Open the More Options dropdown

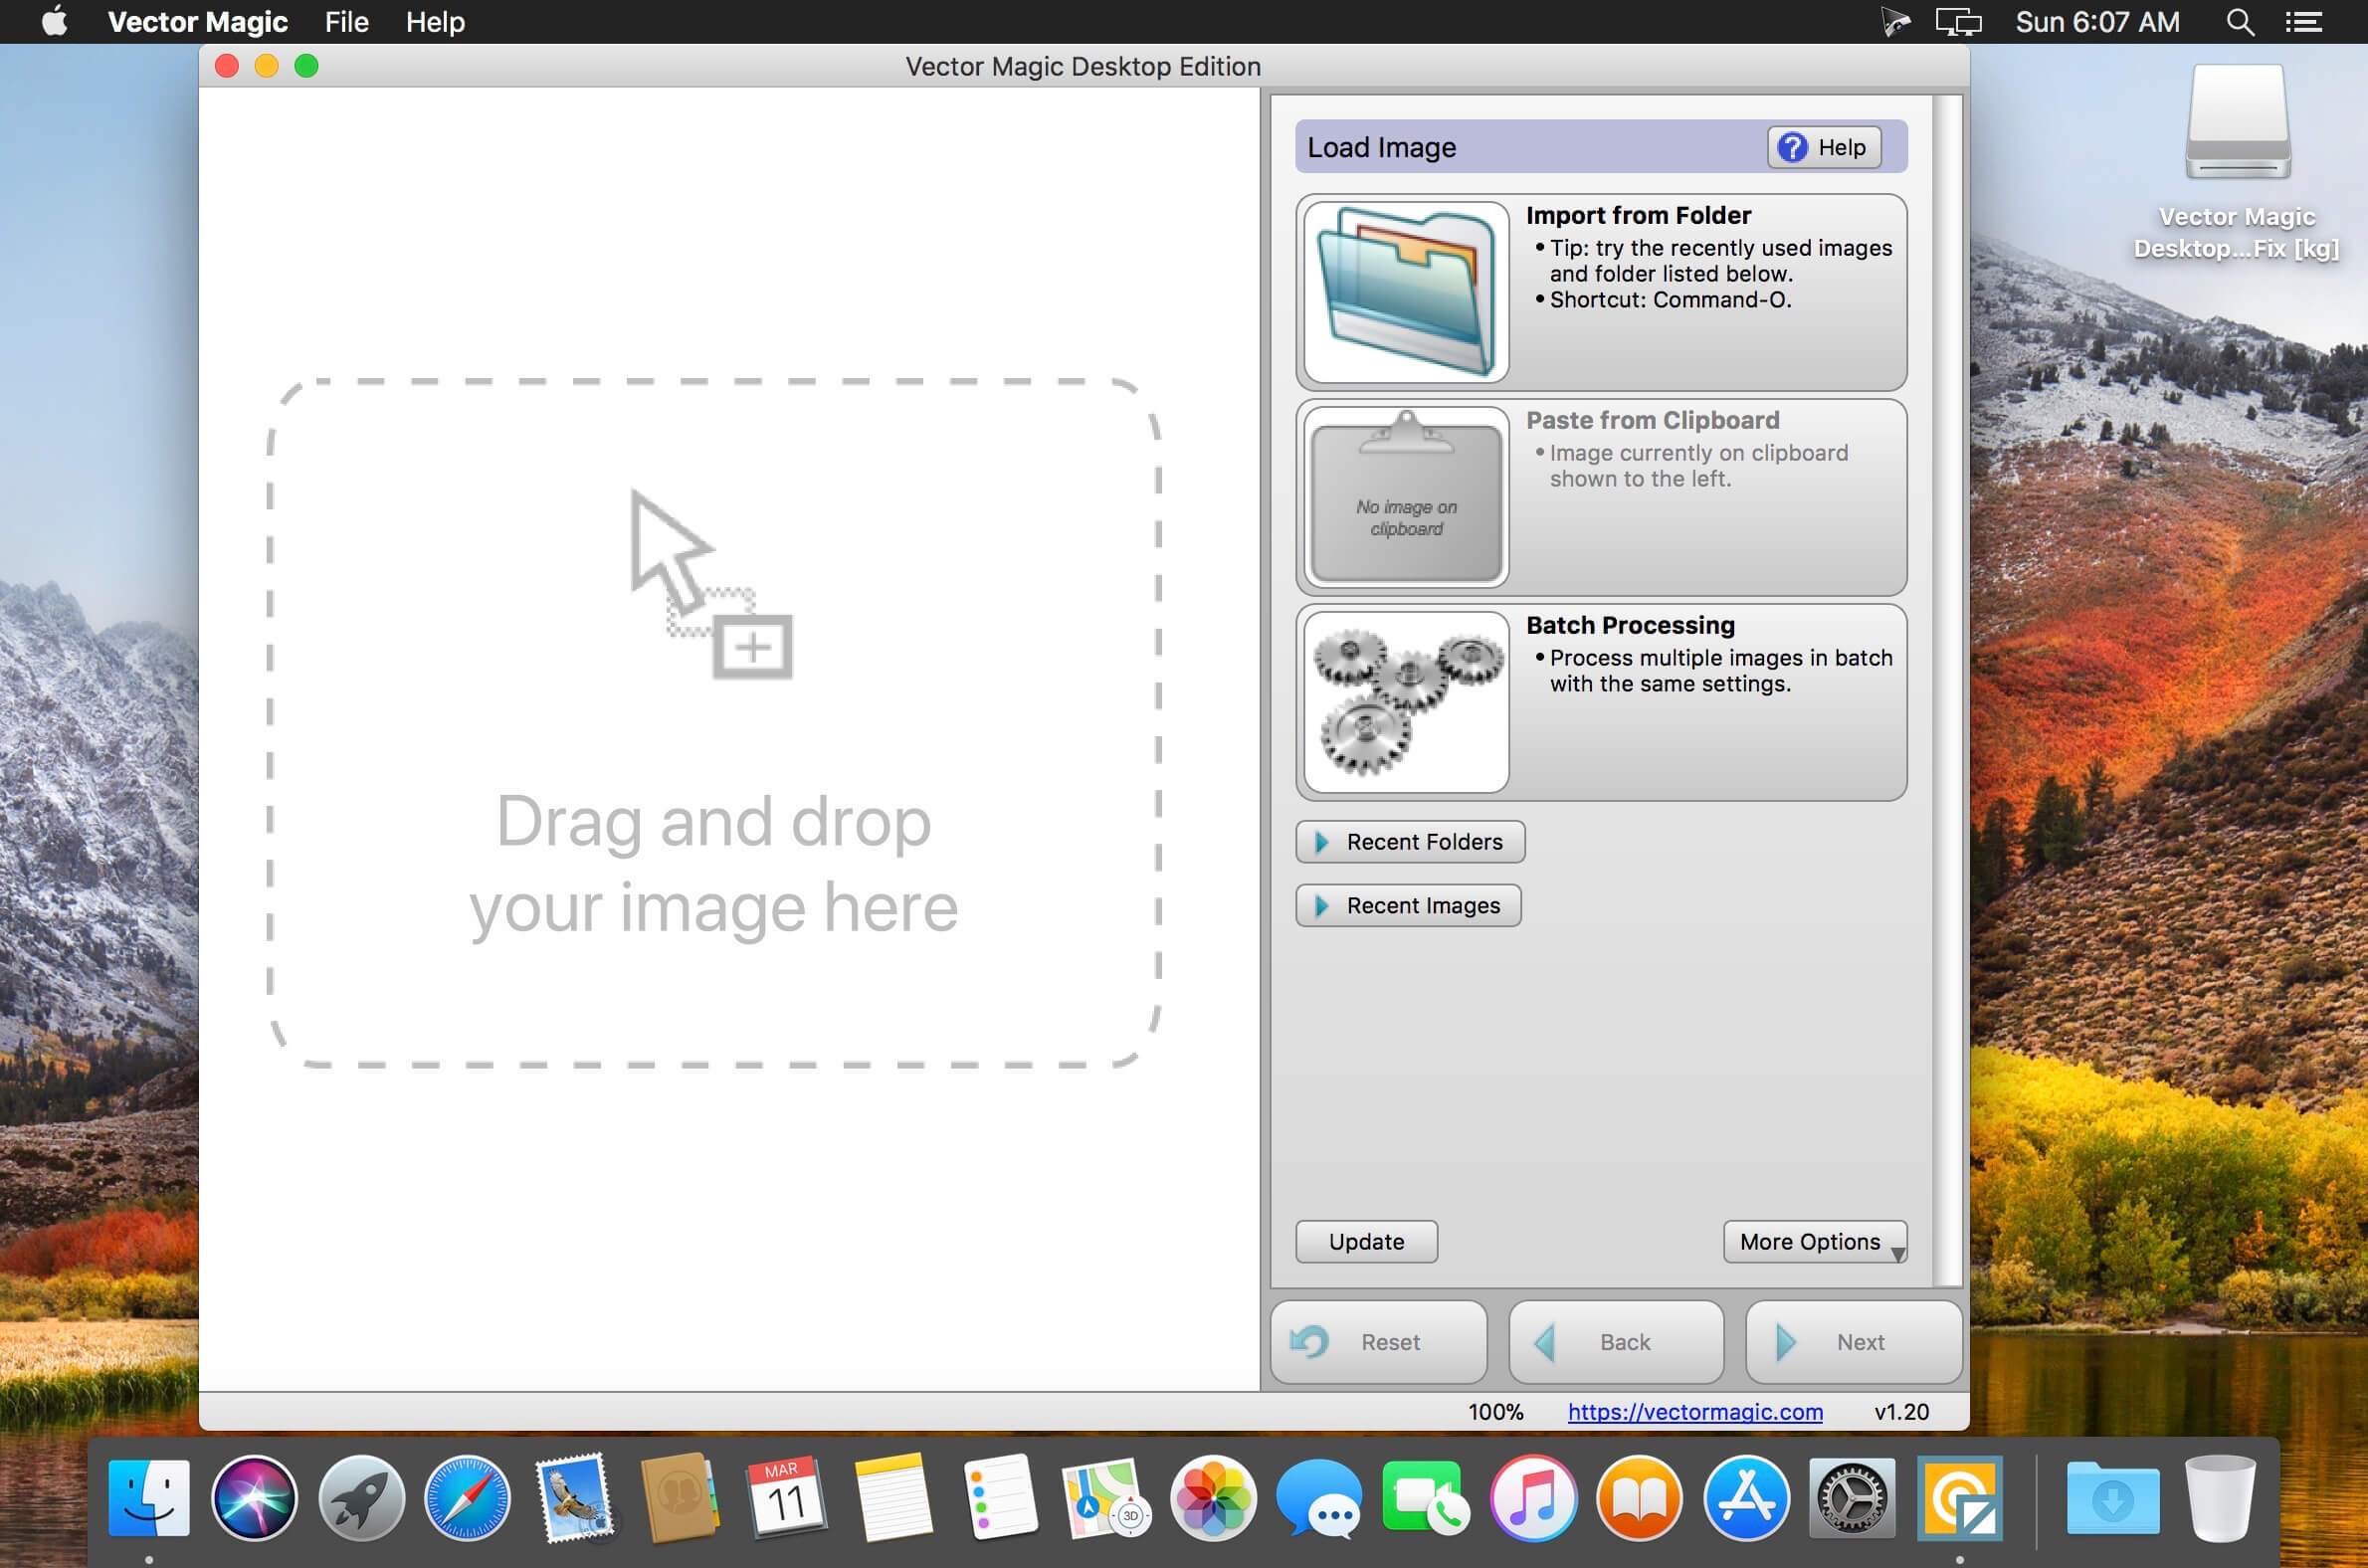pyautogui.click(x=1814, y=1242)
